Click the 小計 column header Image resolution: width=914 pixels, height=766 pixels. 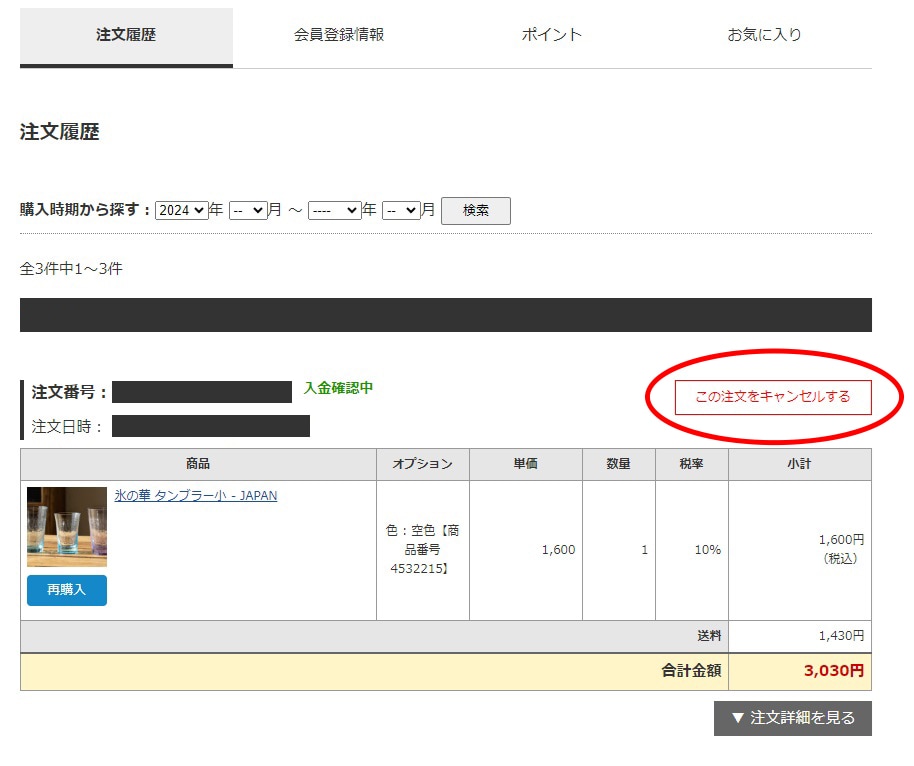[x=799, y=464]
